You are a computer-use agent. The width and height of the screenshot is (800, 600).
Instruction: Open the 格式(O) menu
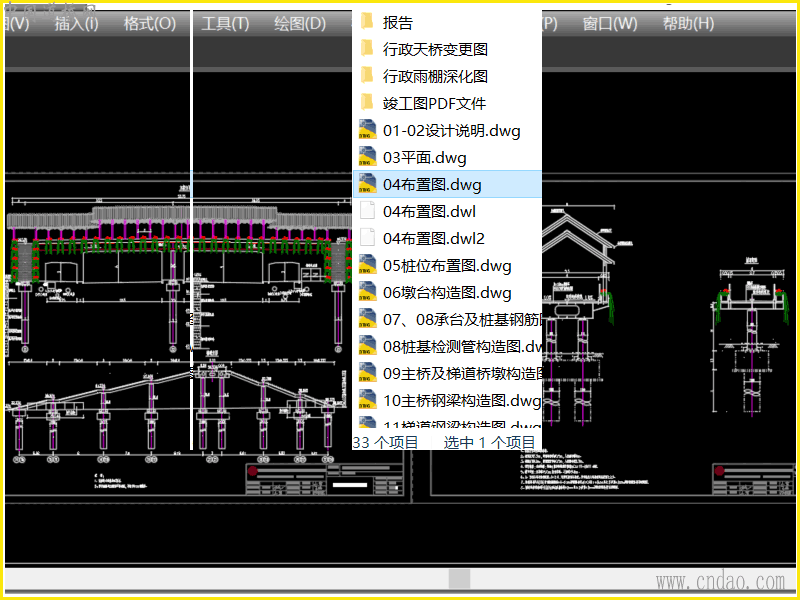149,23
